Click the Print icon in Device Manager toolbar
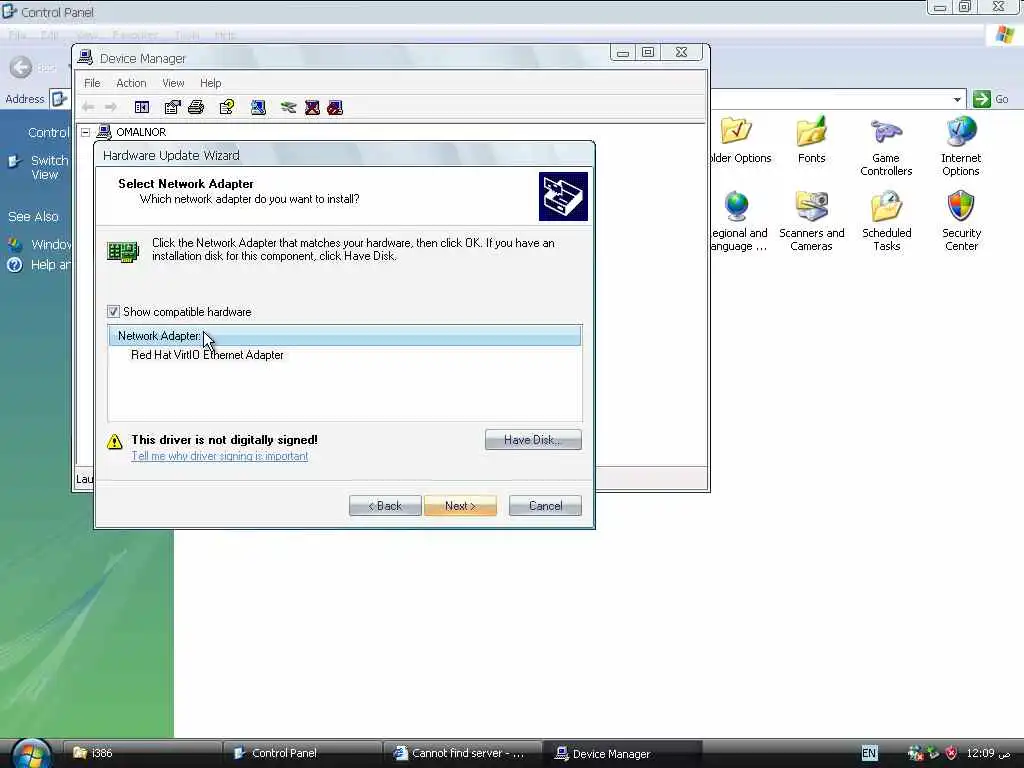 (x=196, y=107)
